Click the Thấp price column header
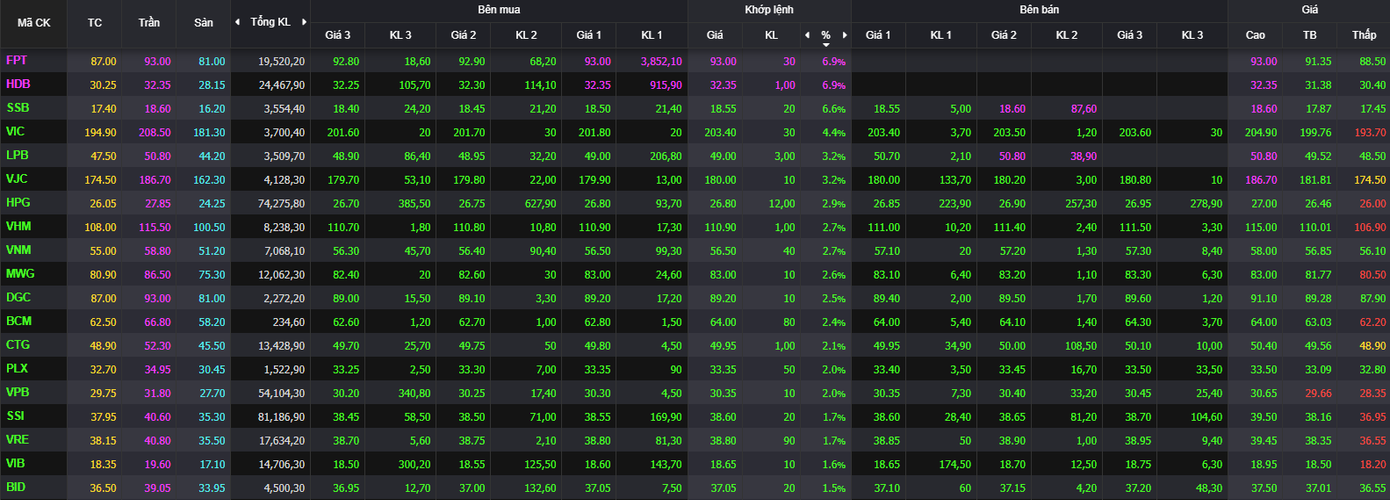1390x500 pixels. tap(1364, 35)
